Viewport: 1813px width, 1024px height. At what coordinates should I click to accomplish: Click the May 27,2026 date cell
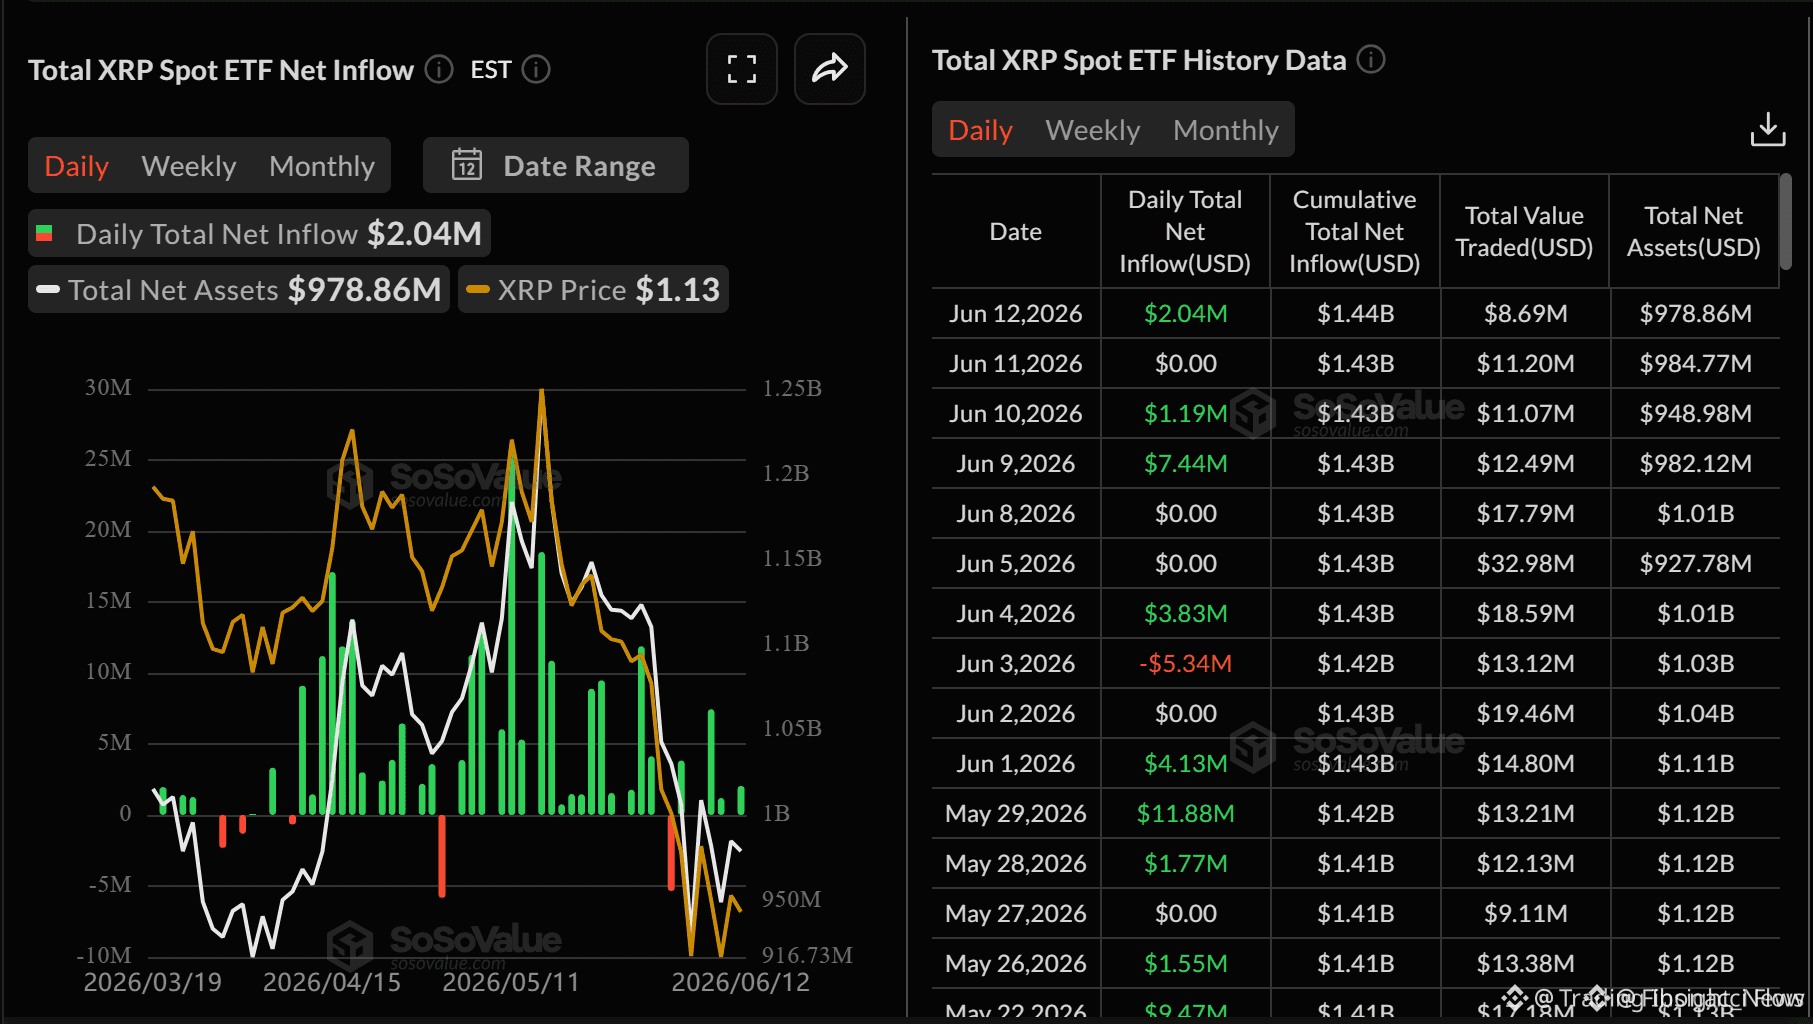[1016, 914]
